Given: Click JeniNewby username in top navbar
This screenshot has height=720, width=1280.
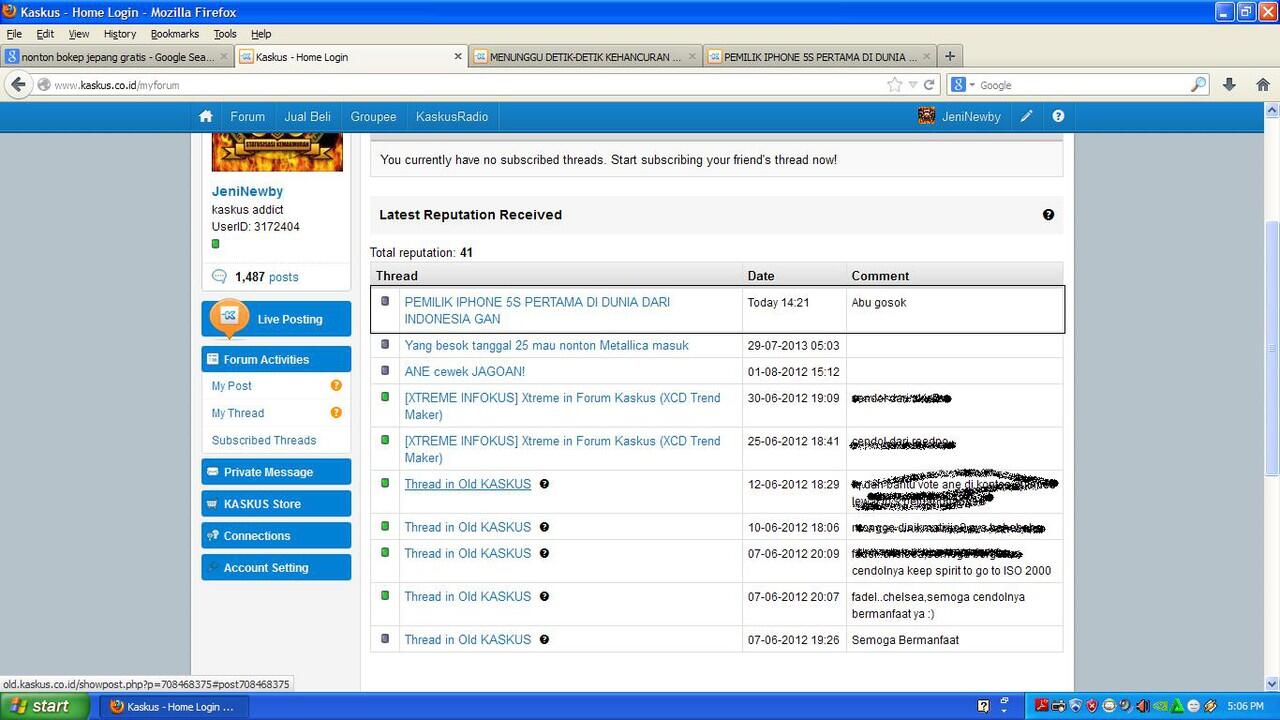Looking at the screenshot, I should (971, 117).
